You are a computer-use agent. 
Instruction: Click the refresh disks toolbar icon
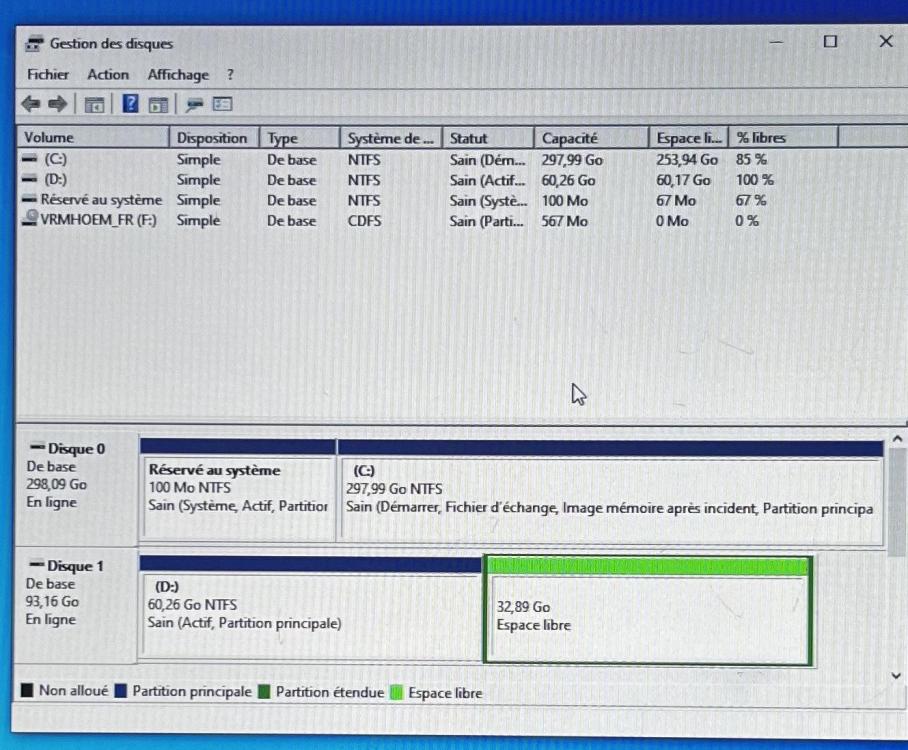click(194, 104)
